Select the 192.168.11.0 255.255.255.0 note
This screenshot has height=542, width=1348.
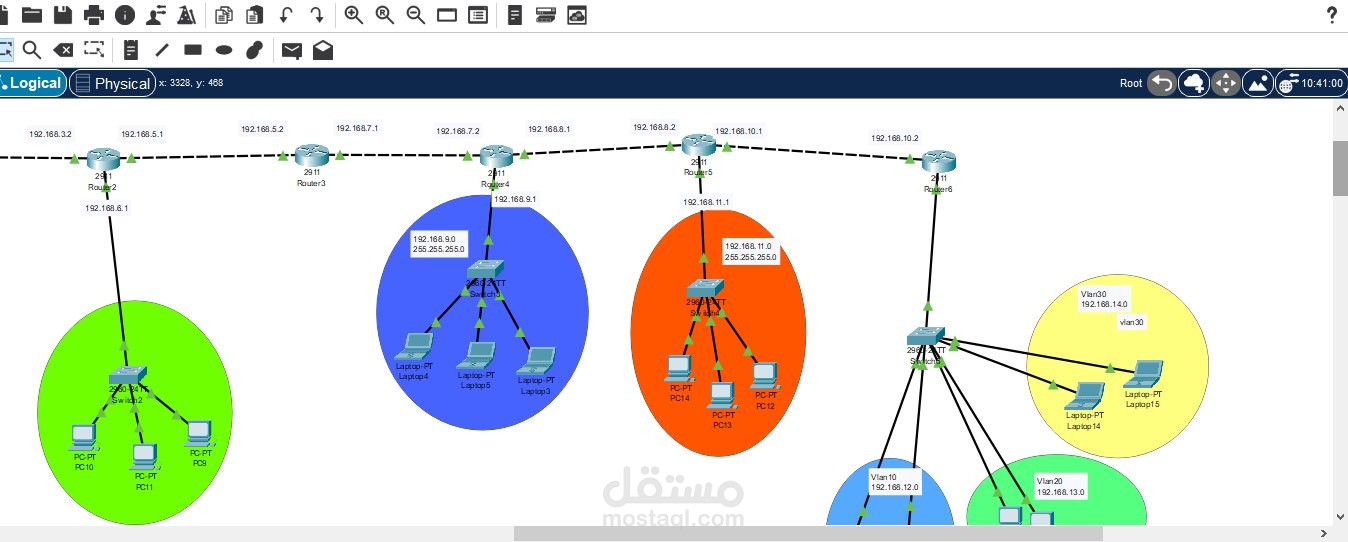point(750,251)
